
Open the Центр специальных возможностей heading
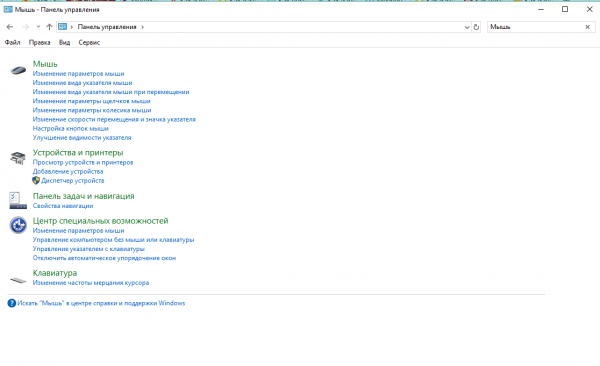point(100,221)
